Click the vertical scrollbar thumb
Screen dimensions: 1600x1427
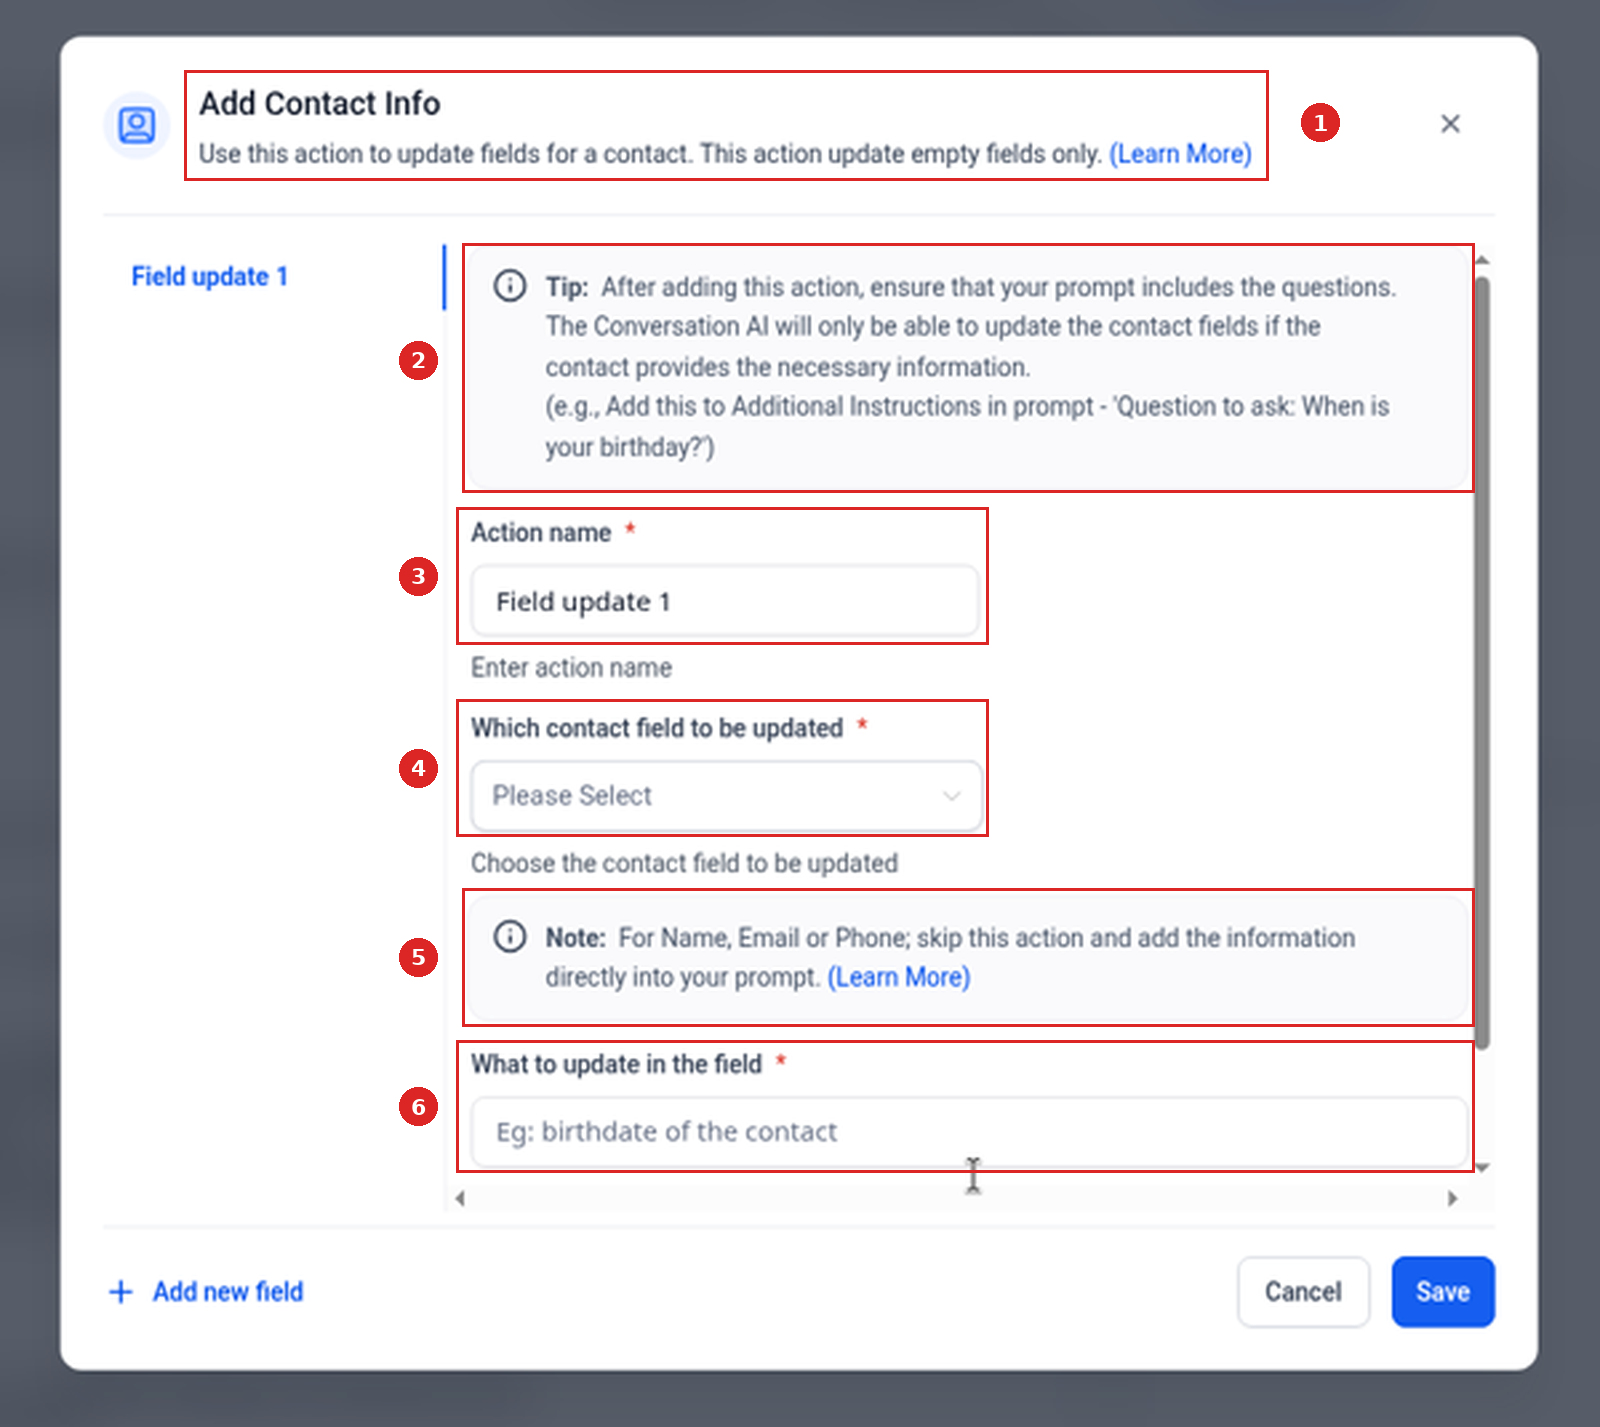(1483, 662)
